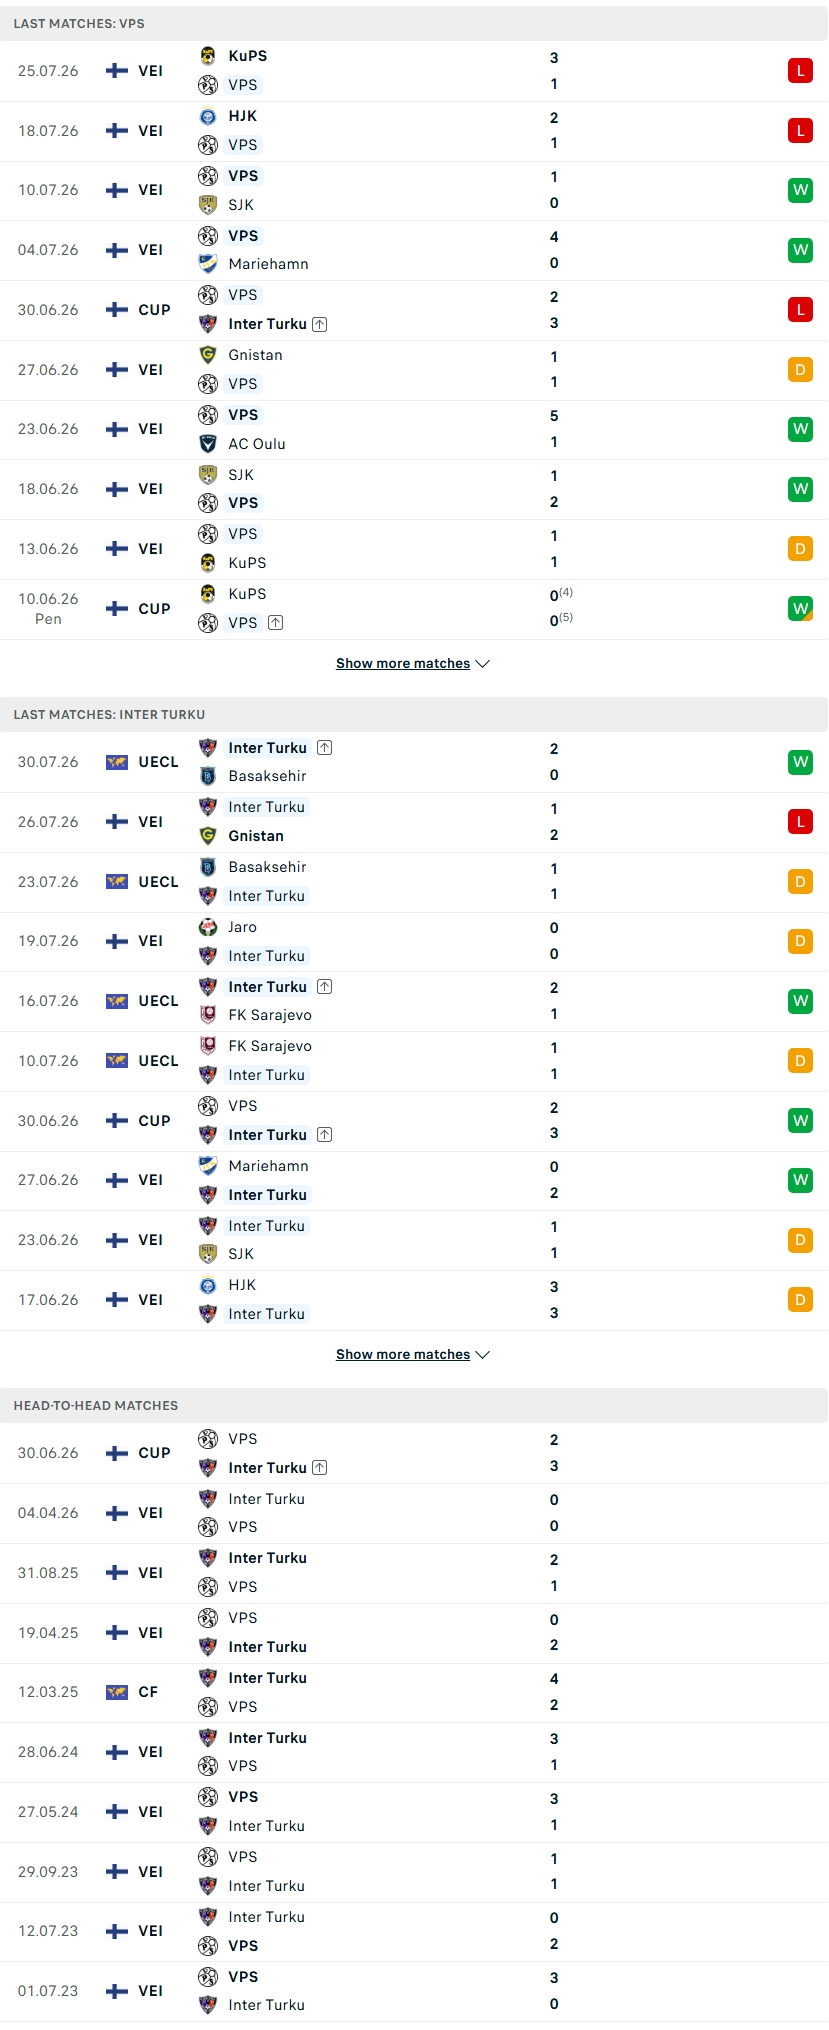This screenshot has width=829, height=2030.
Task: Click the orange D badge for 27.06.26 Gnistan match
Action: coord(800,370)
